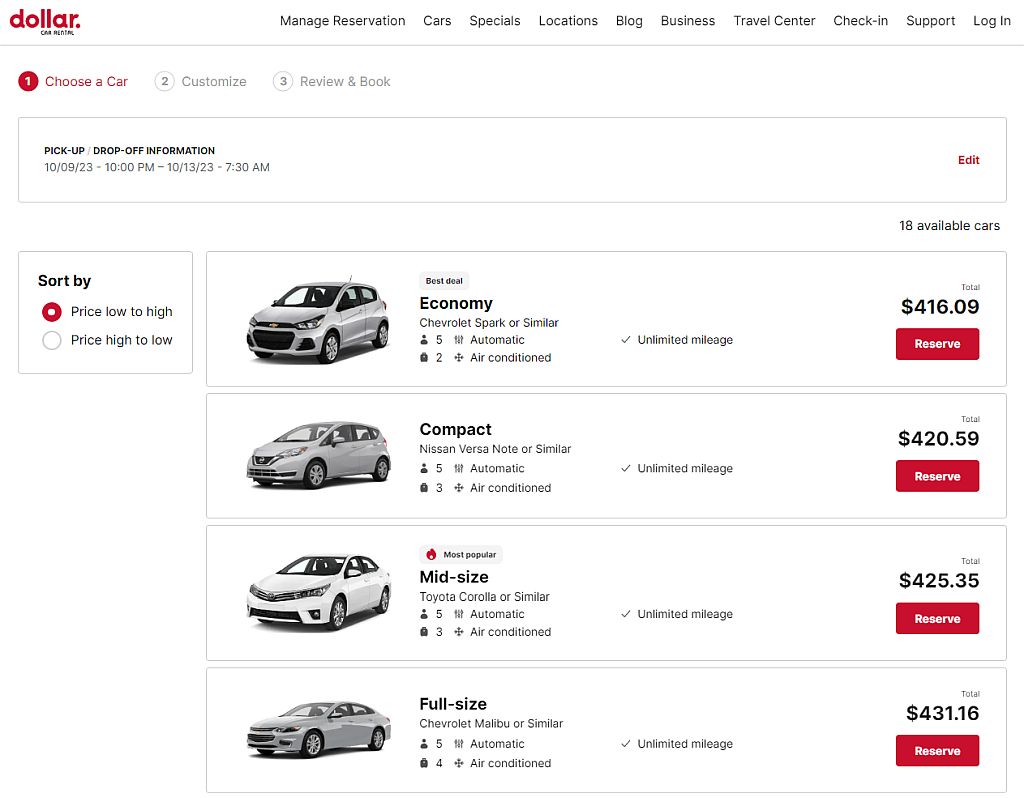Screen dimensions: 1024x798
Task: Click the Nissan Versa Note thumbnail image
Action: tap(316, 455)
